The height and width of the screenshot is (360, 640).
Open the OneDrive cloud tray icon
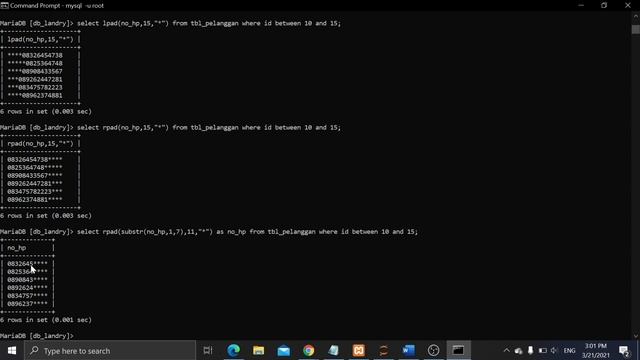pyautogui.click(x=518, y=351)
